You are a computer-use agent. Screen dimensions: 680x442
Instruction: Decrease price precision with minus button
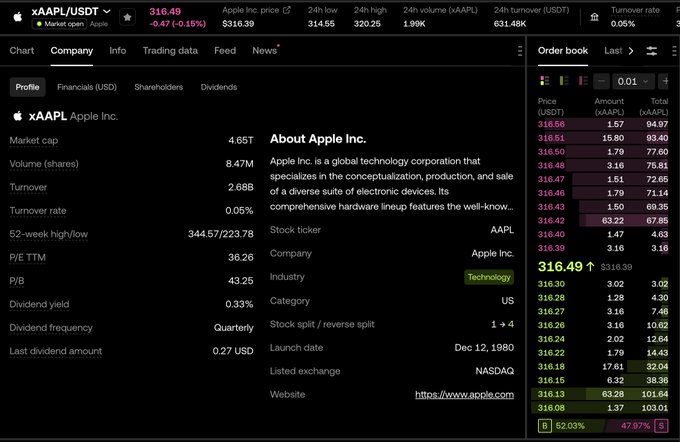[602, 81]
